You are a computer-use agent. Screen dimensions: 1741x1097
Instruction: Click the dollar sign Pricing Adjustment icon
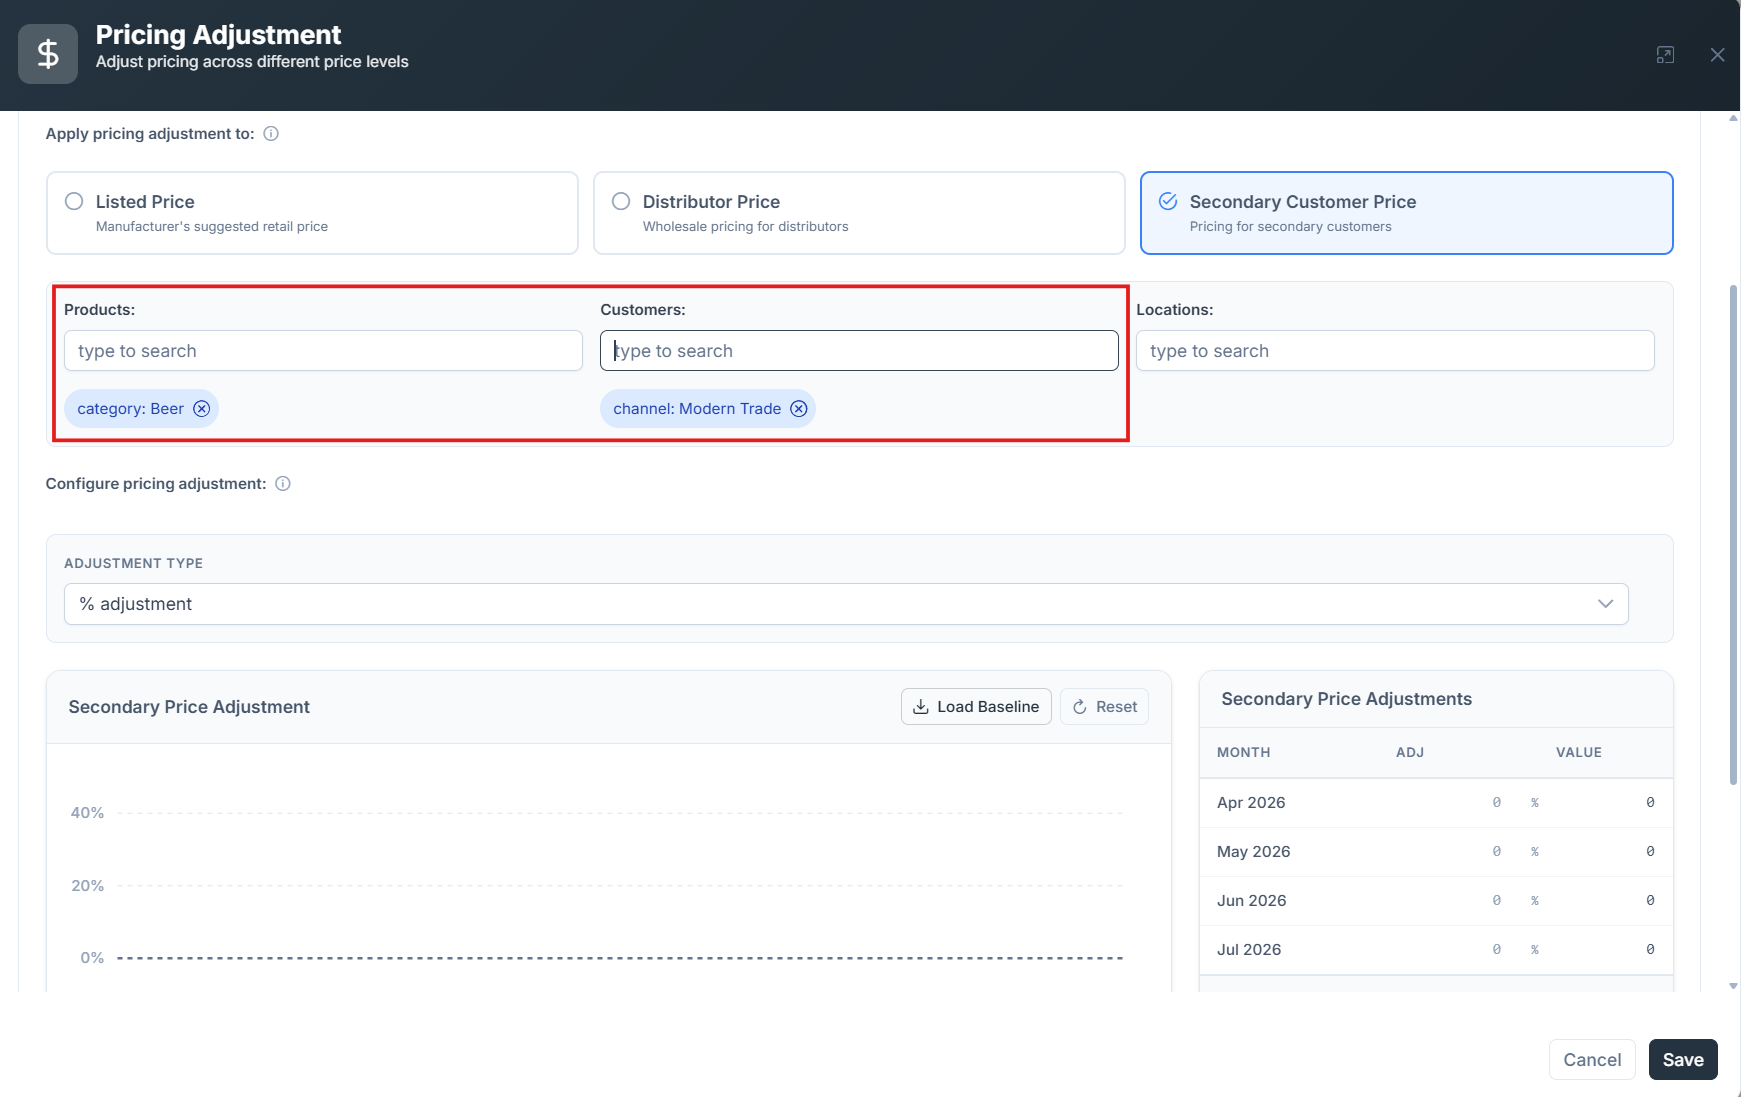[48, 54]
